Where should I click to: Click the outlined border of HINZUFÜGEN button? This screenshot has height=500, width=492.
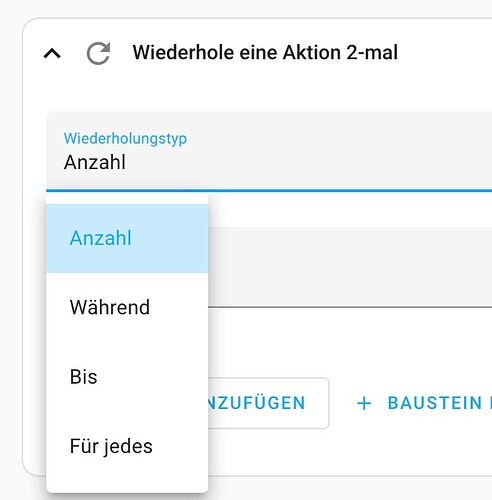click(x=329, y=403)
